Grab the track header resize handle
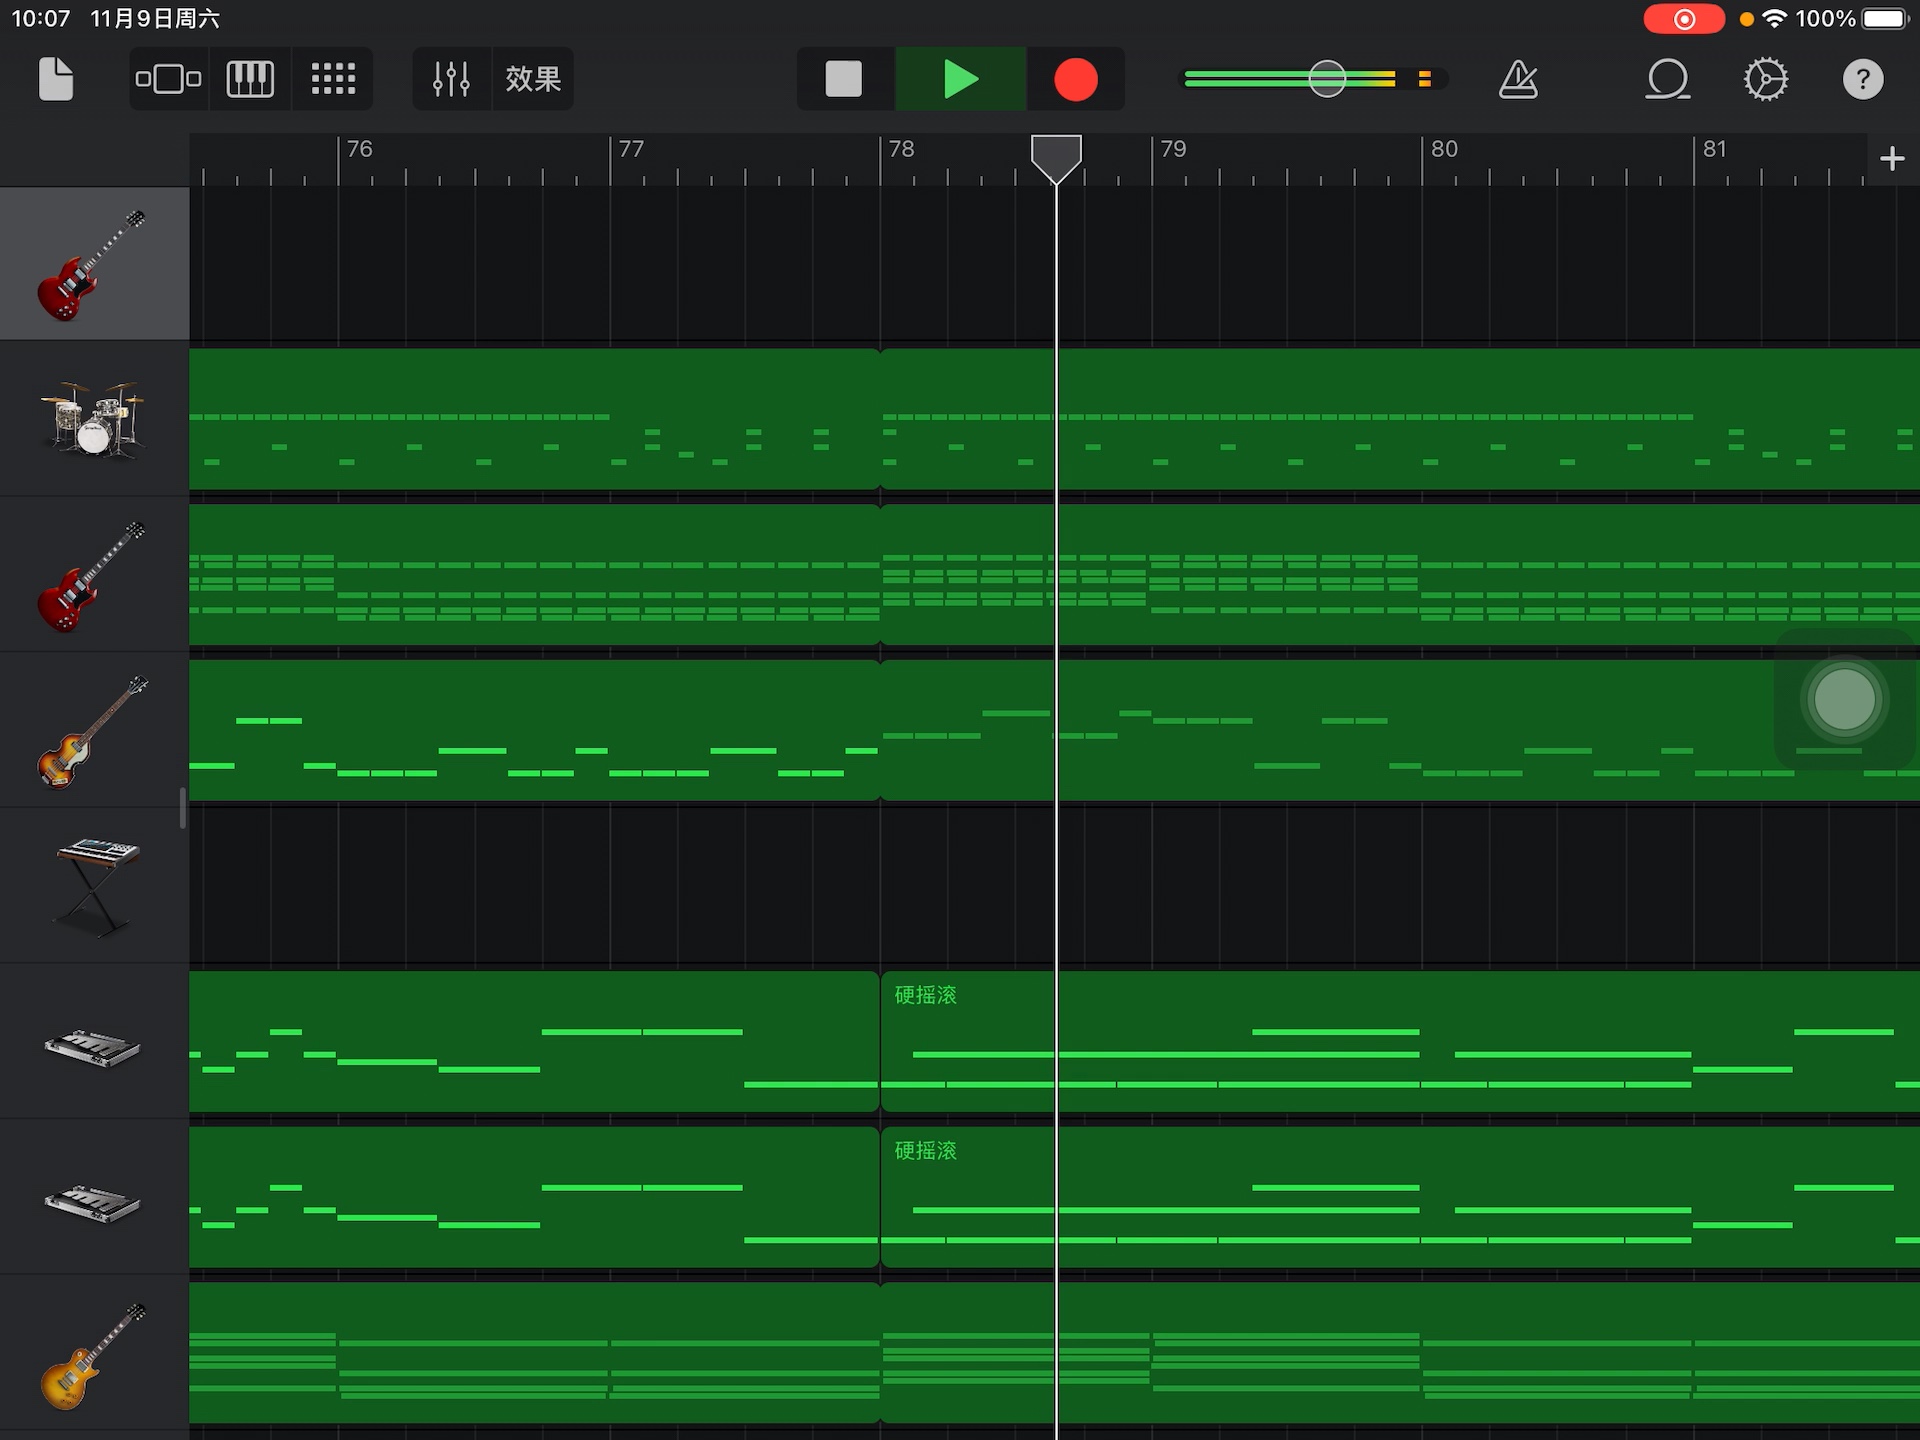The width and height of the screenshot is (1920, 1440). 183,808
